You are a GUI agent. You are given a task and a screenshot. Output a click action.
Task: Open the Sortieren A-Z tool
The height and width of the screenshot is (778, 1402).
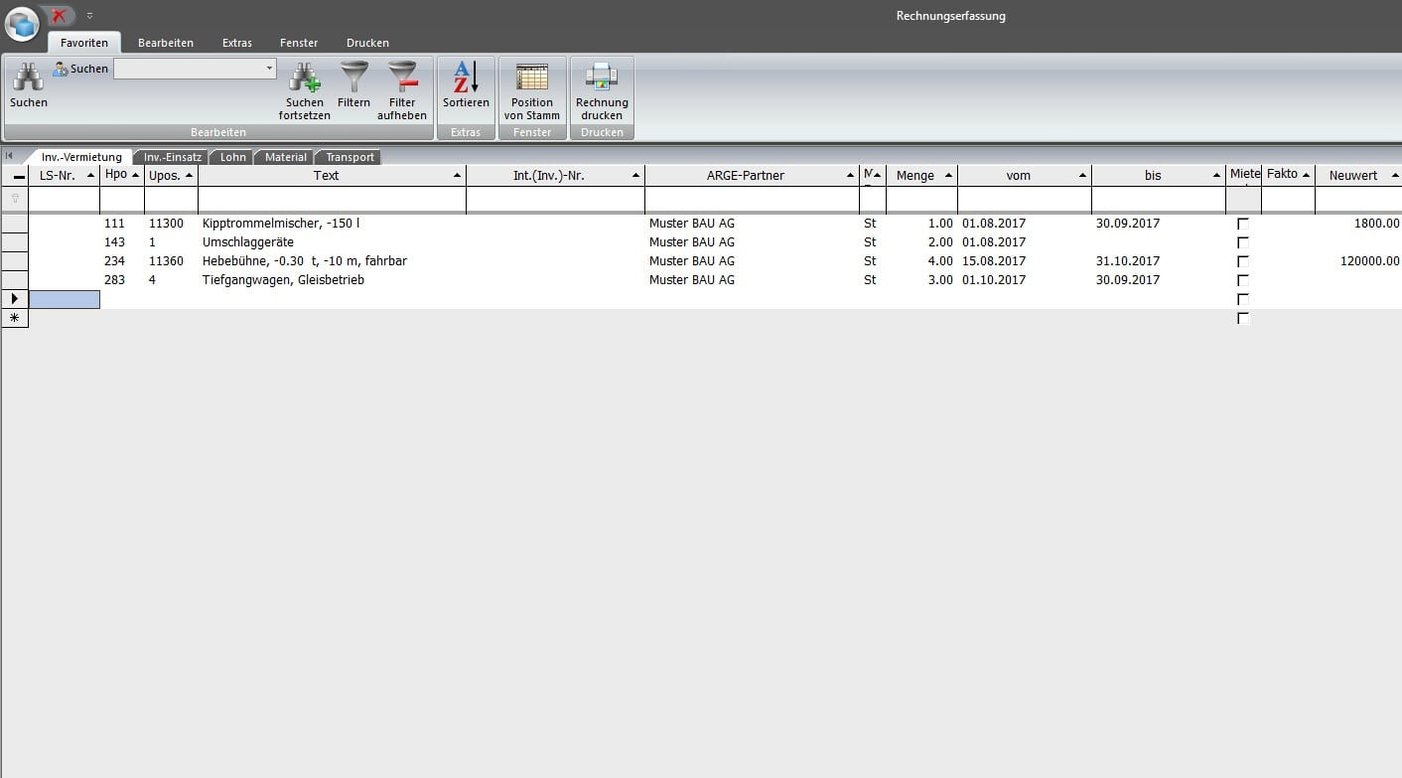coord(466,77)
